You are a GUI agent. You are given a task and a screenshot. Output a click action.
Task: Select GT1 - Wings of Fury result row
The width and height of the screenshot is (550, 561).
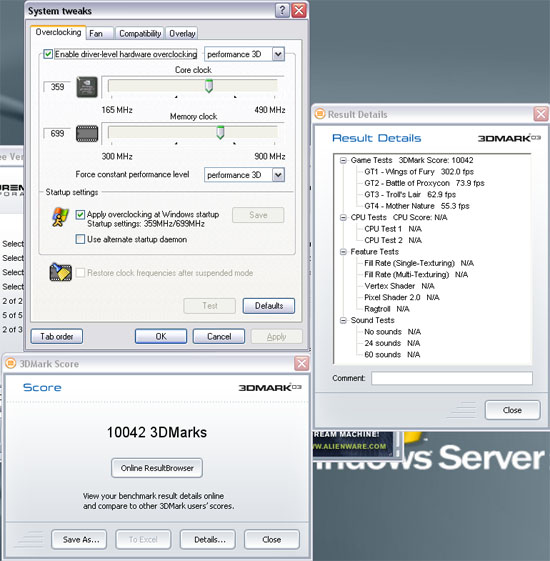pos(419,172)
